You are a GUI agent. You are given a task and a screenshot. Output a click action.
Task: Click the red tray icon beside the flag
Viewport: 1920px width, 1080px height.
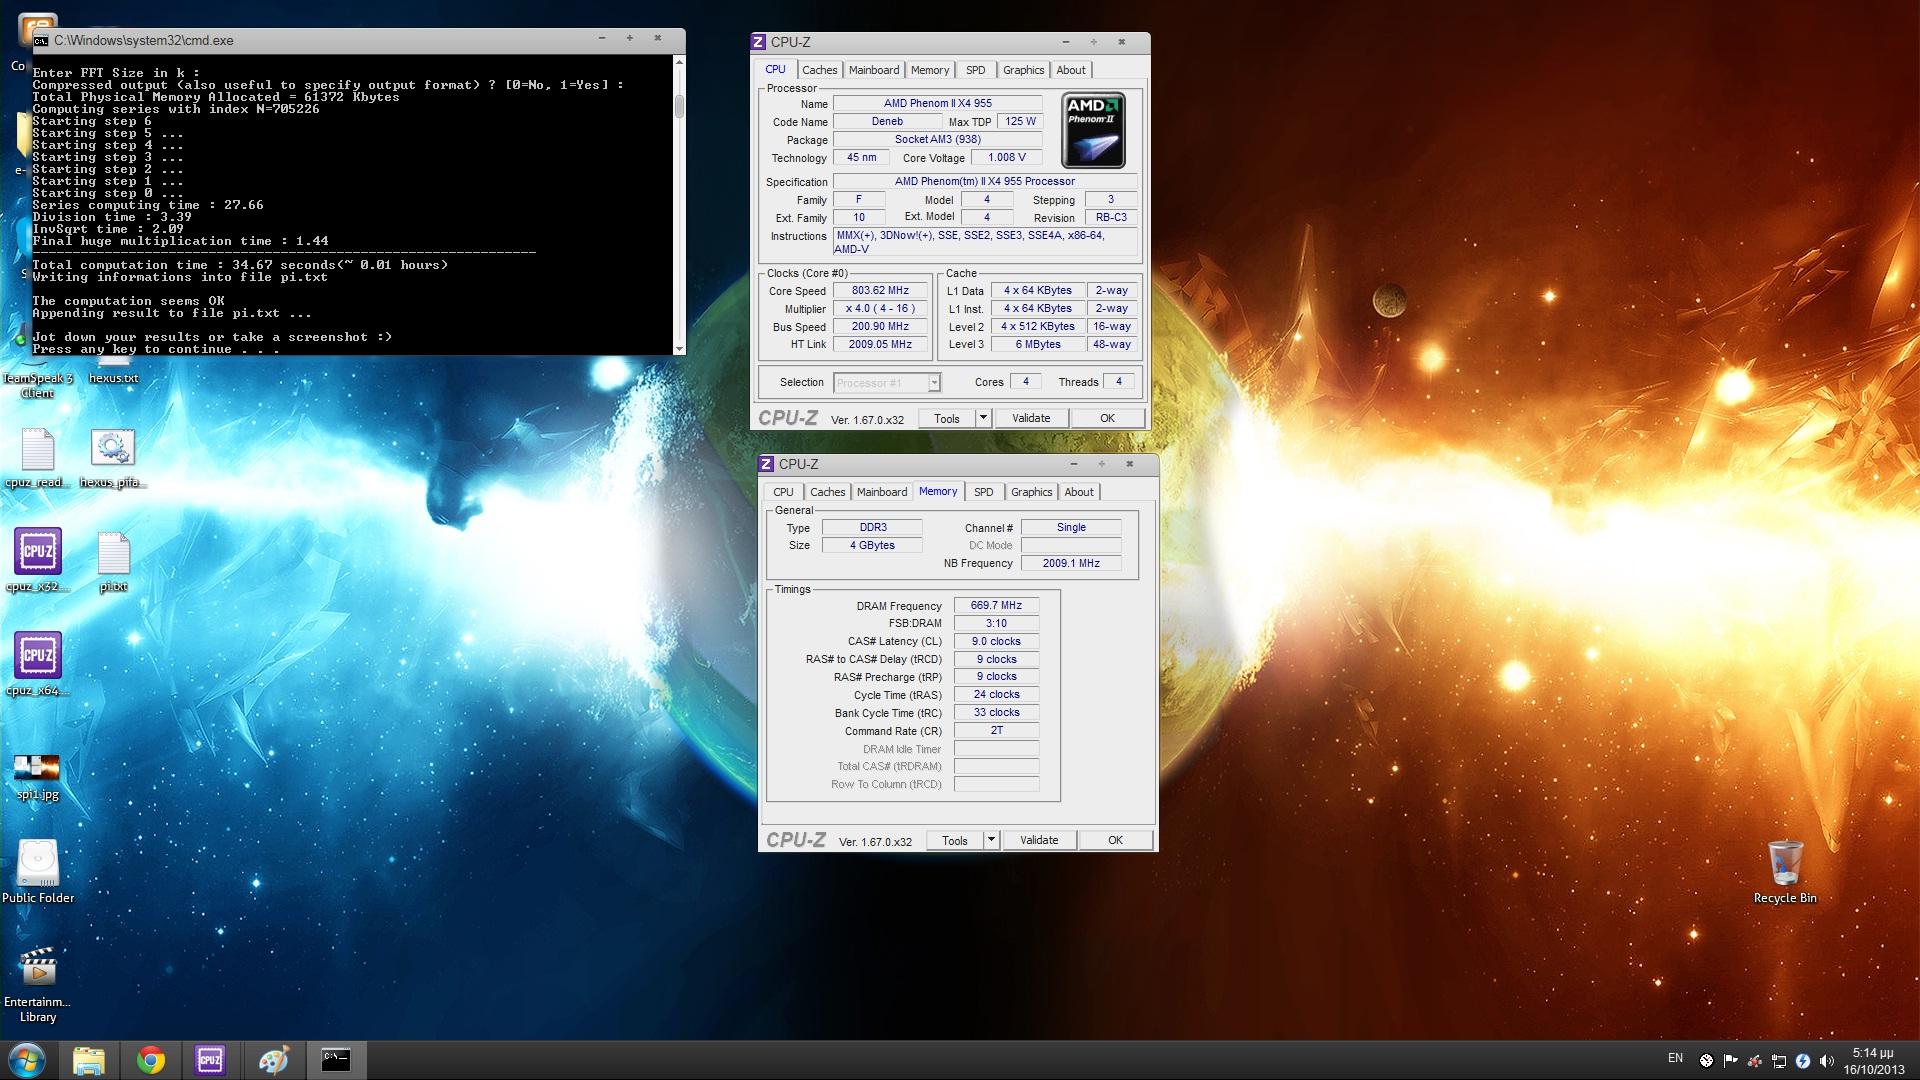(1754, 1061)
